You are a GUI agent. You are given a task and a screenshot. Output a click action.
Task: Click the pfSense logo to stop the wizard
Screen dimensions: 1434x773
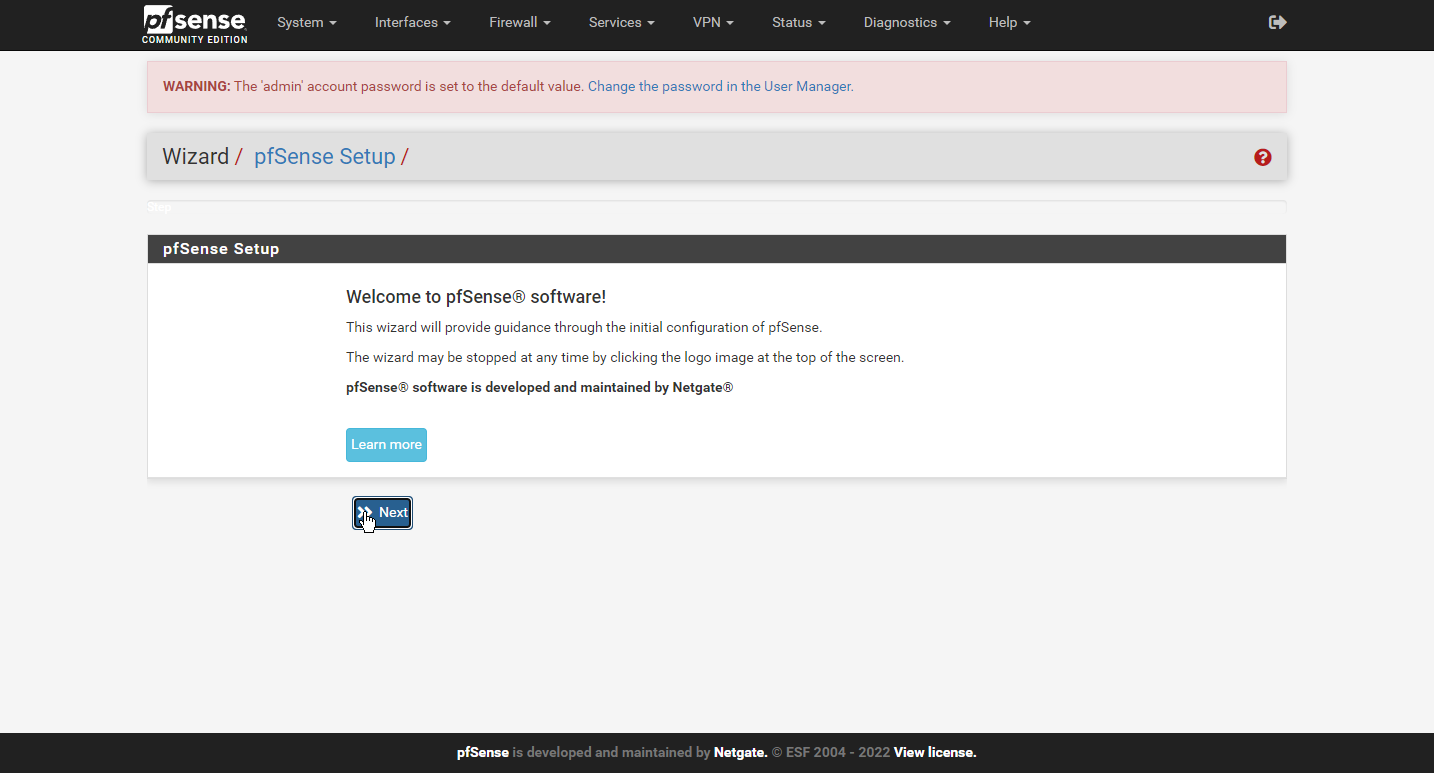pyautogui.click(x=194, y=25)
